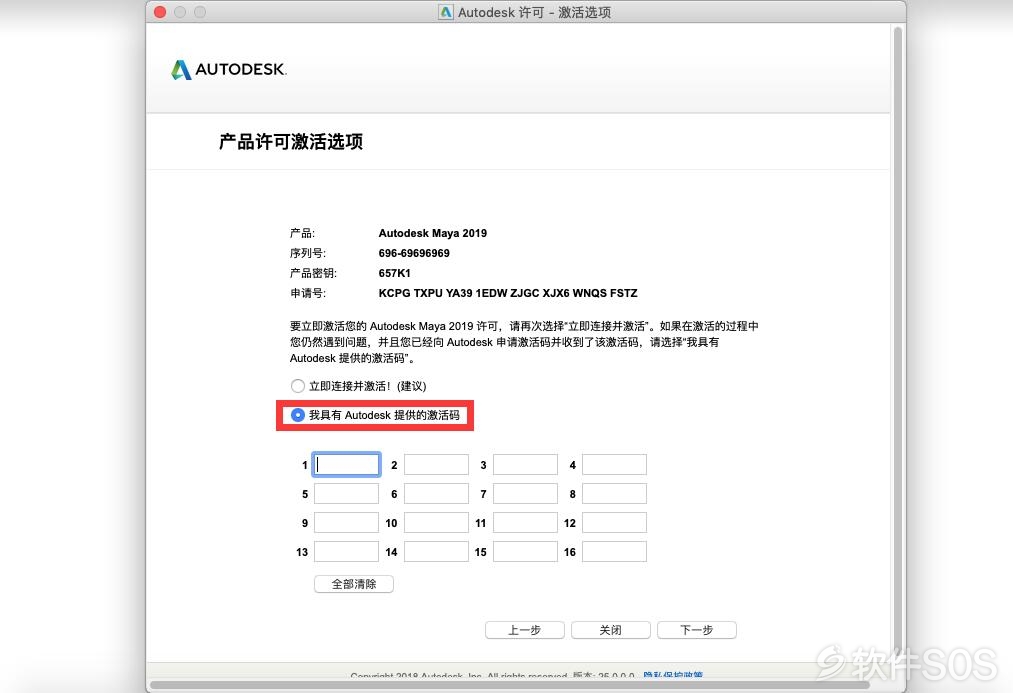Image resolution: width=1013 pixels, height=693 pixels.
Task: Click activation code field 6
Action: [436, 493]
